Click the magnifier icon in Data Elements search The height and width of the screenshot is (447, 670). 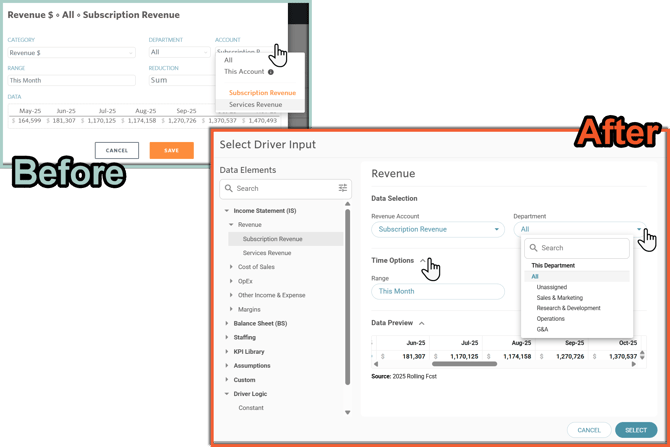pyautogui.click(x=229, y=188)
